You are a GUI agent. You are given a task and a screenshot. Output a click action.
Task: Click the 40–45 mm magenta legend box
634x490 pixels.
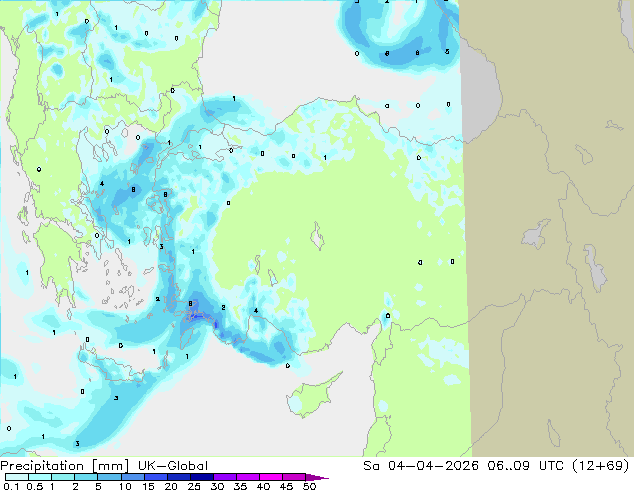click(x=270, y=477)
